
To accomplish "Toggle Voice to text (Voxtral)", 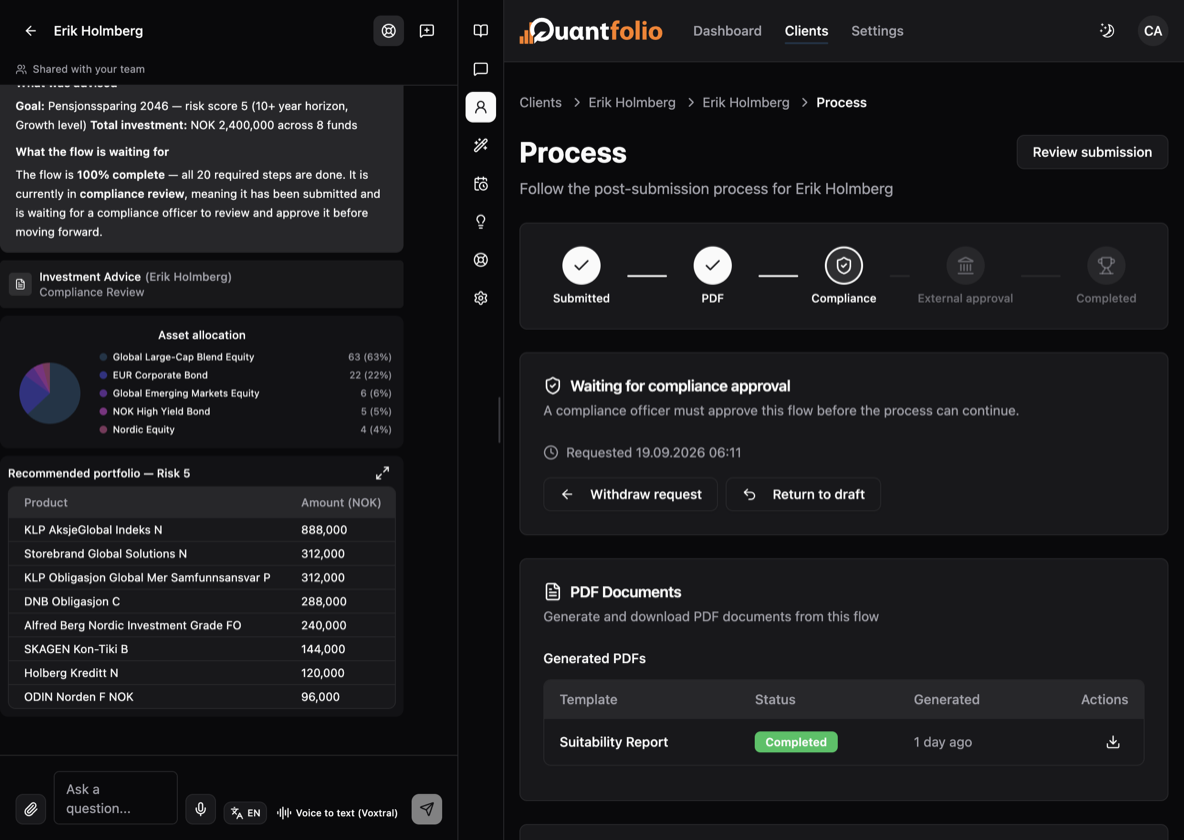I will 337,813.
